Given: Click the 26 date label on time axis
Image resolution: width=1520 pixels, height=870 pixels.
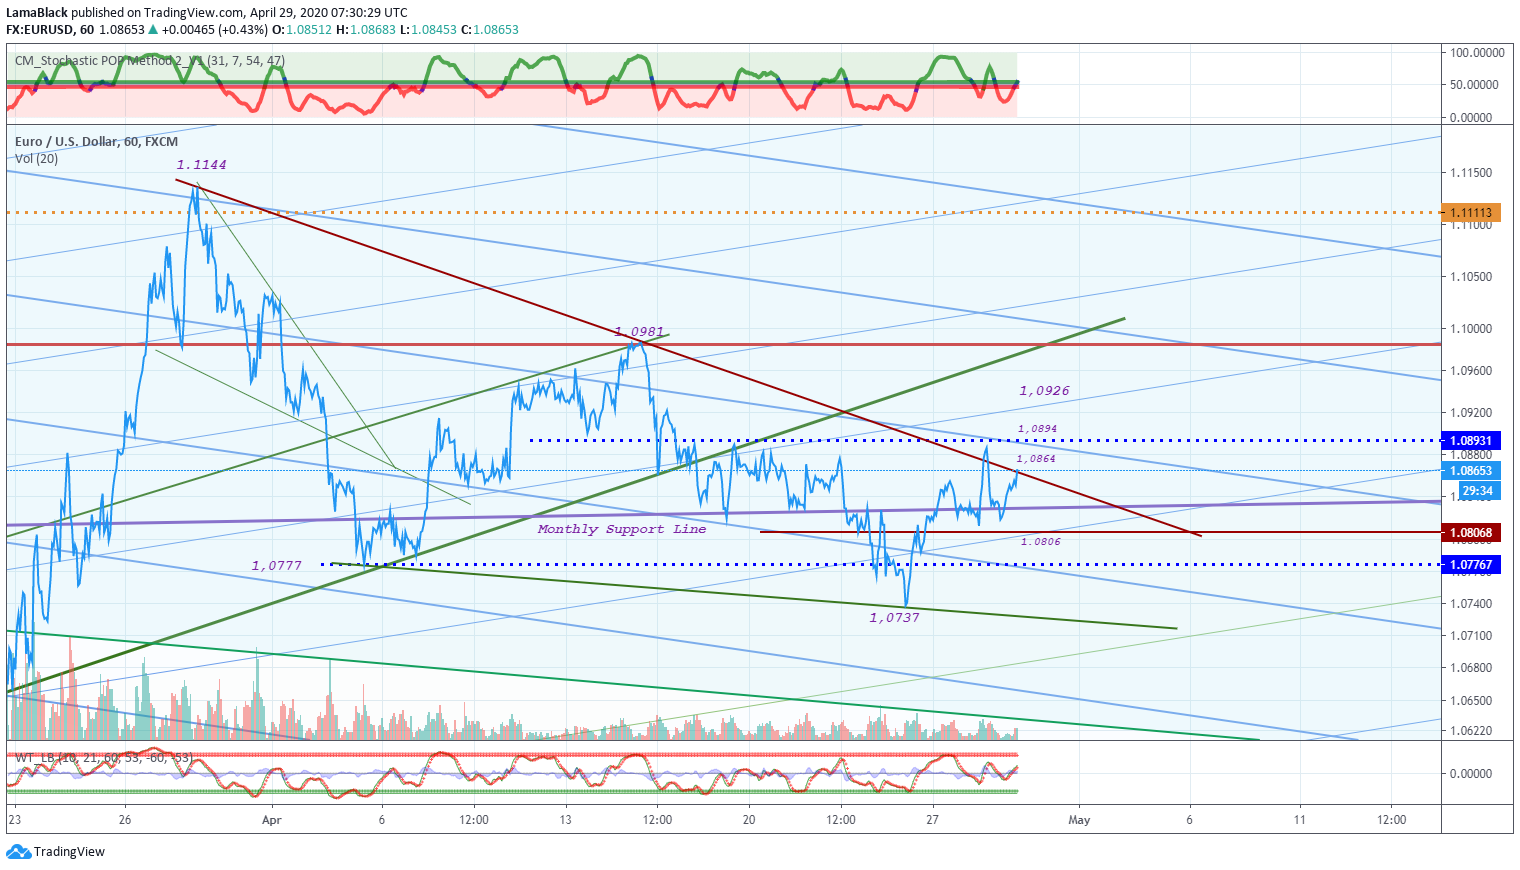Looking at the screenshot, I should (x=125, y=820).
